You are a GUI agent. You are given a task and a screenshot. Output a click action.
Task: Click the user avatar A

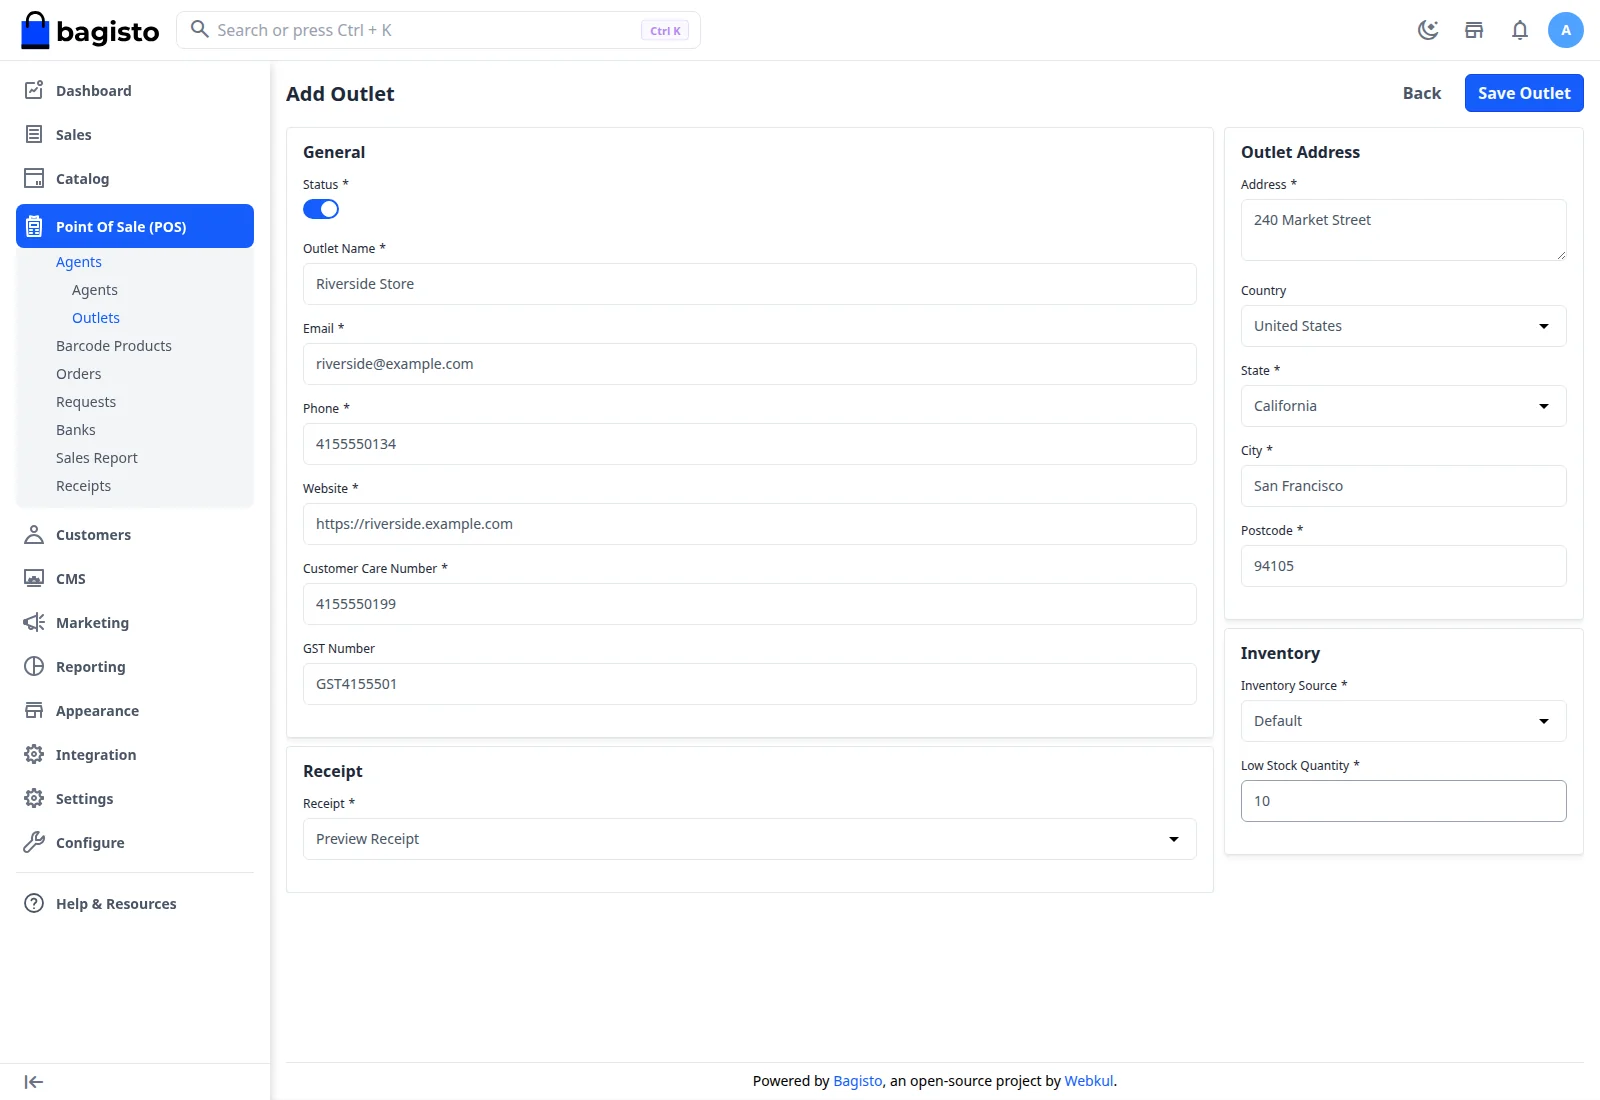(x=1566, y=30)
